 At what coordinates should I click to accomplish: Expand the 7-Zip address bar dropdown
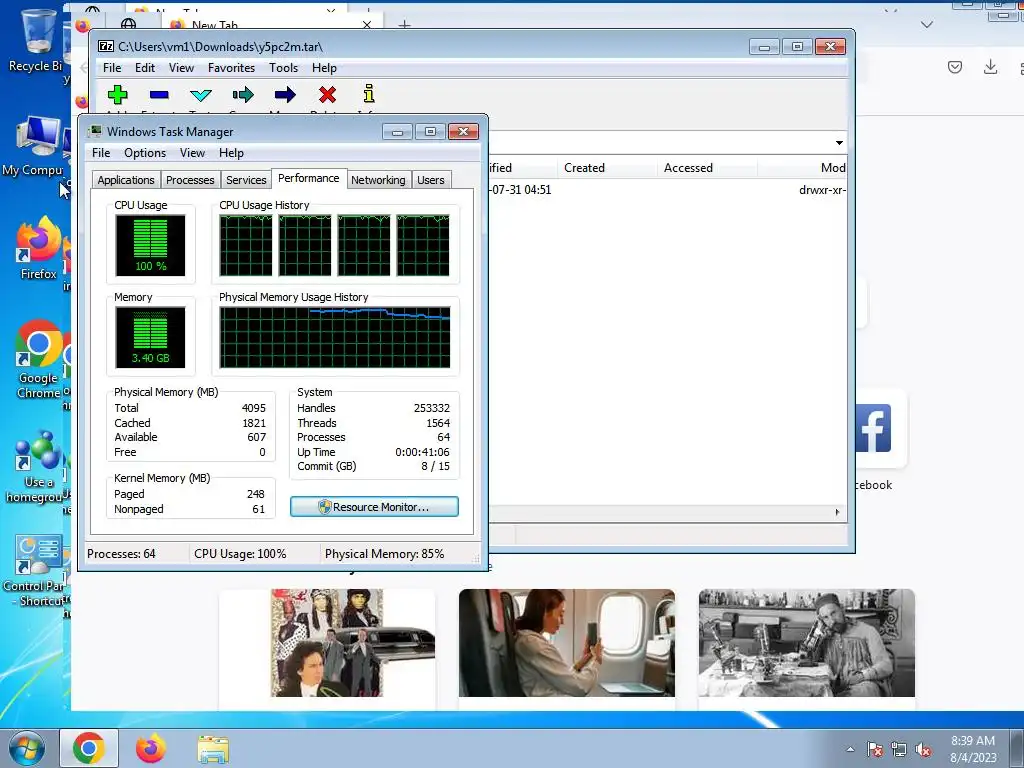tap(839, 142)
